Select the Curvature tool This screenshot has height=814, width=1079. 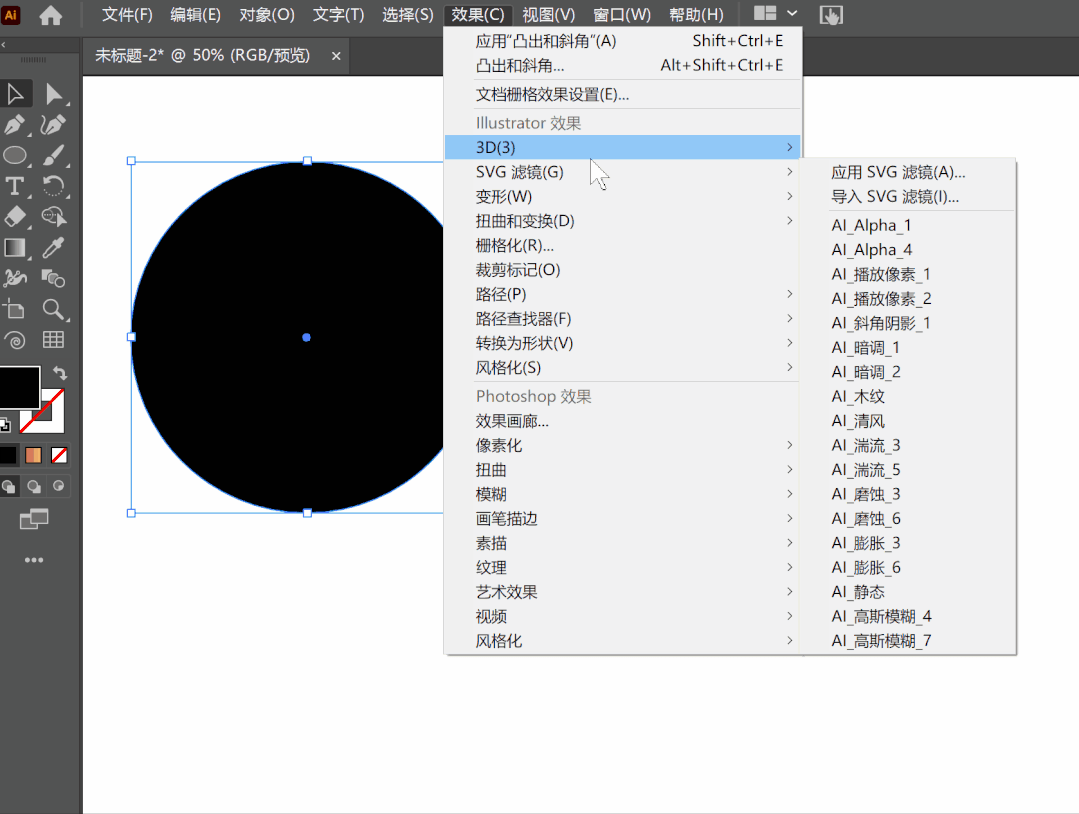(53, 125)
